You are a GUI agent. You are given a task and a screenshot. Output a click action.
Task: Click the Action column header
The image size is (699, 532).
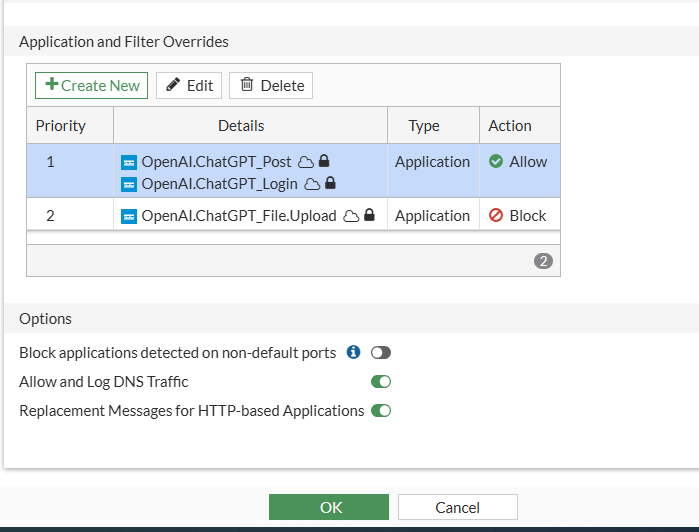coord(510,126)
